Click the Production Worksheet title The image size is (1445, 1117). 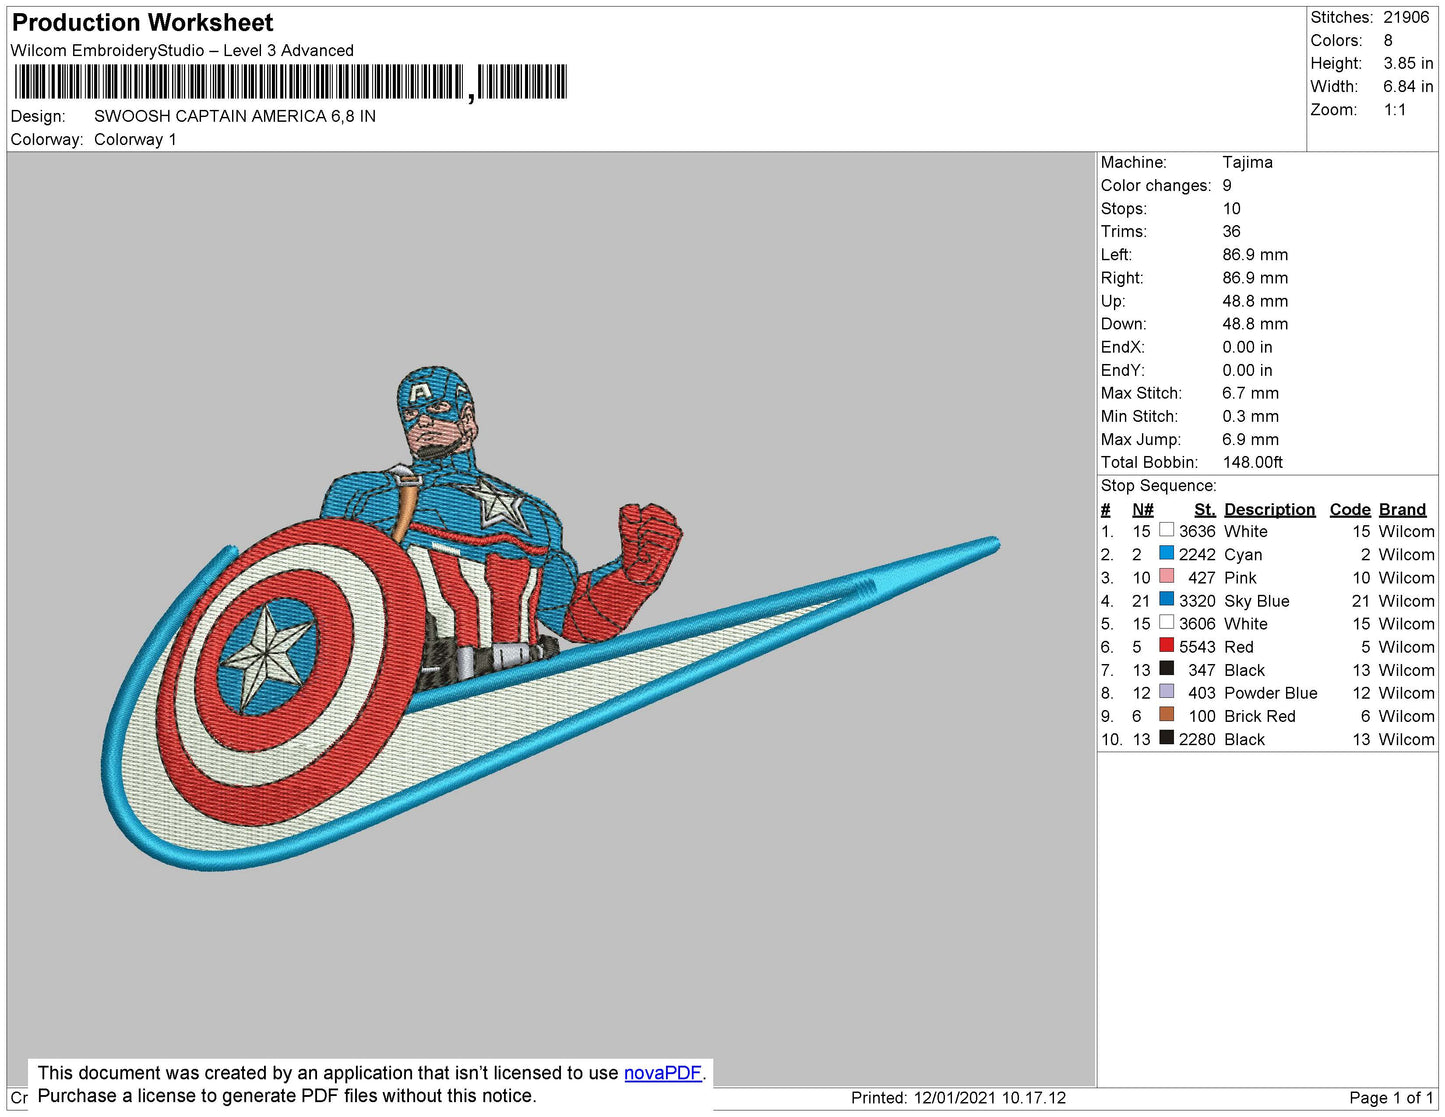pos(142,23)
